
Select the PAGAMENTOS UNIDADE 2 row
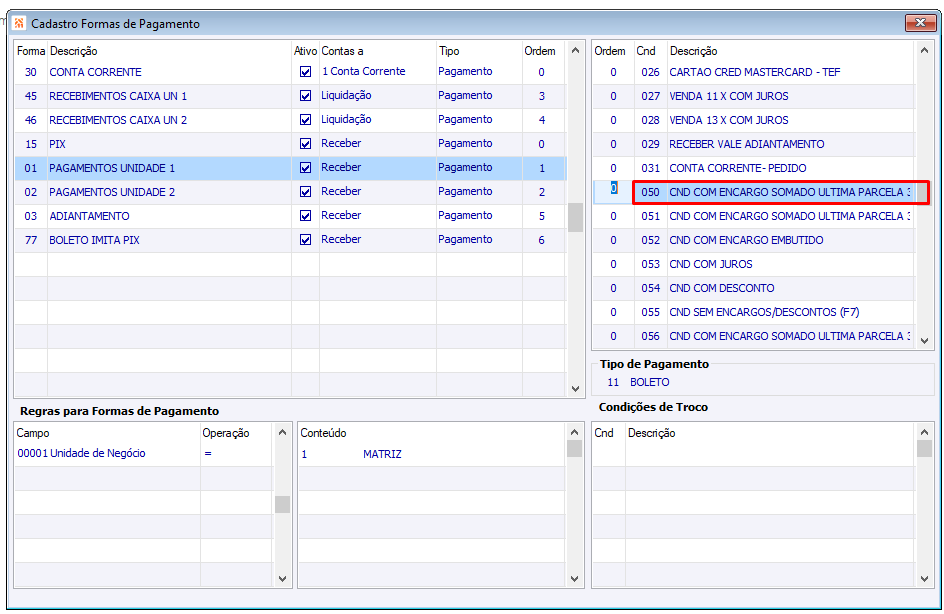pos(290,192)
